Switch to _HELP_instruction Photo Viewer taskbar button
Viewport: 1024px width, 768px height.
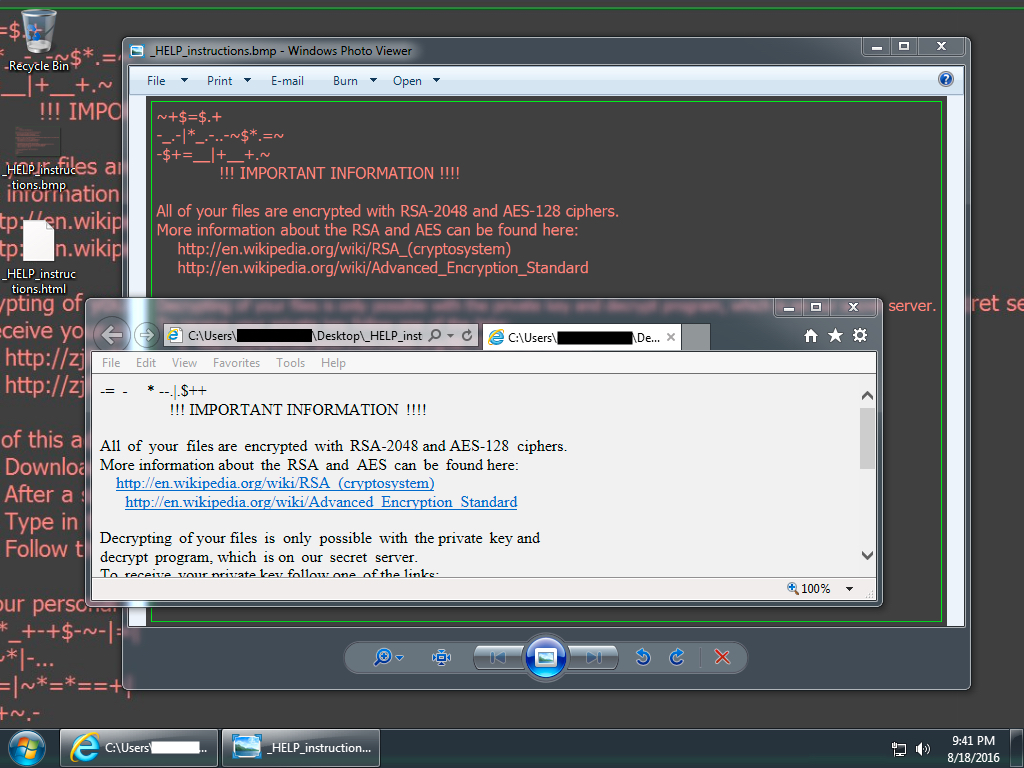tap(301, 748)
